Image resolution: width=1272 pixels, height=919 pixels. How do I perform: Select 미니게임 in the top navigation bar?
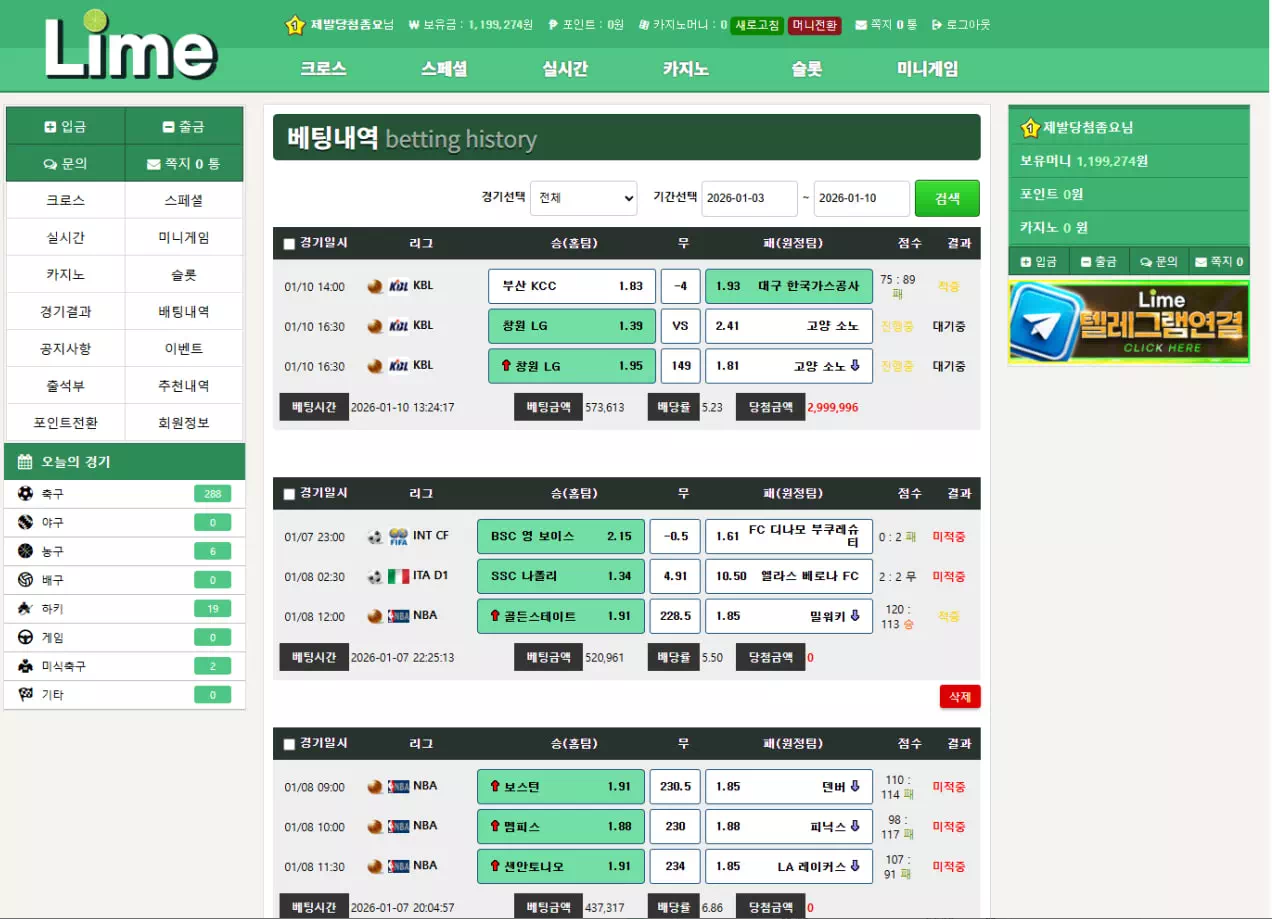click(927, 69)
